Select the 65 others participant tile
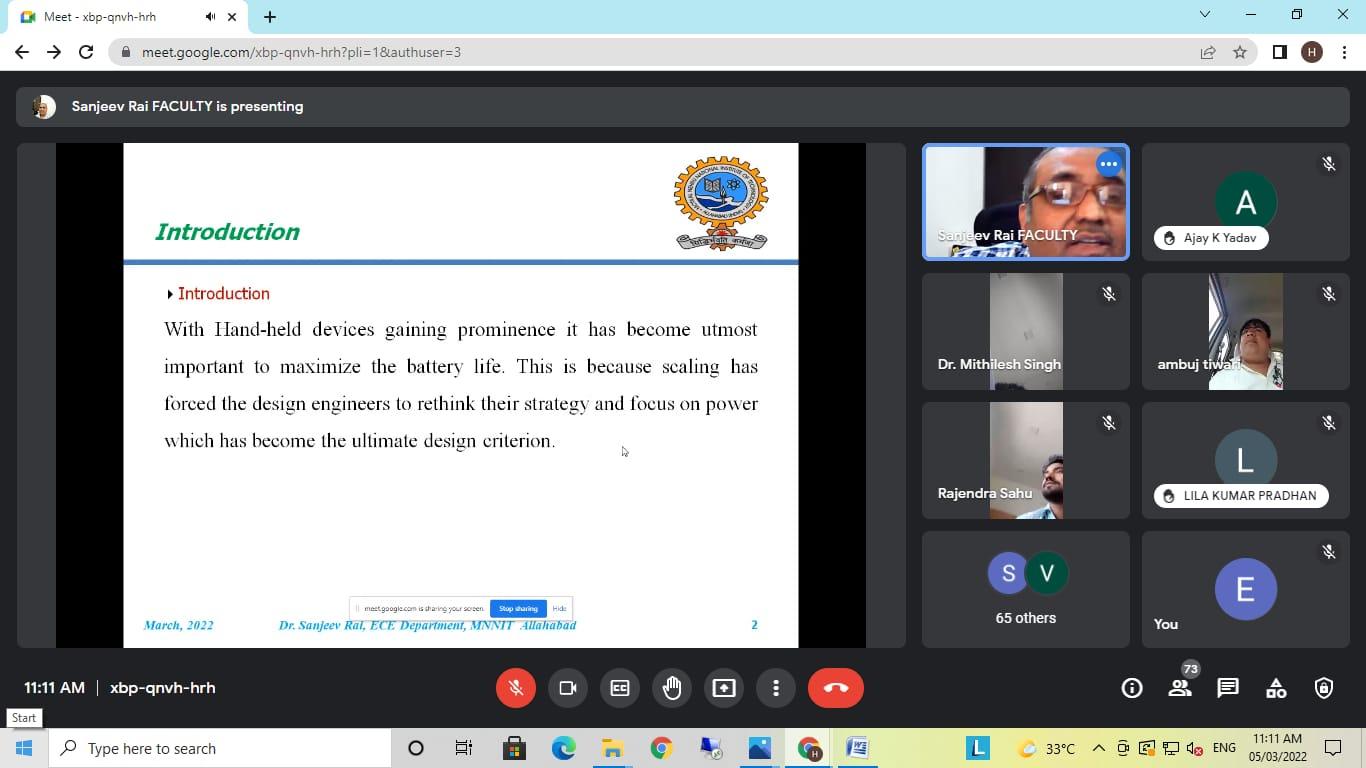This screenshot has height=768, width=1366. click(1025, 590)
